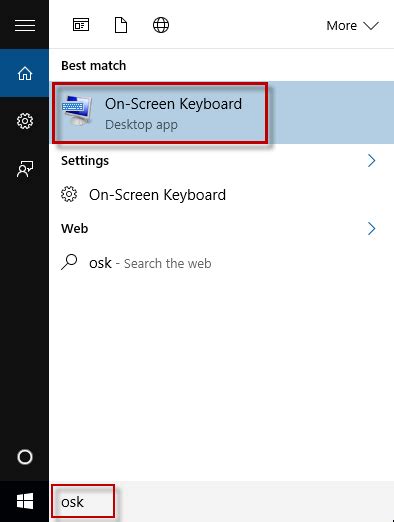Expand the Web results chevron
The height and width of the screenshot is (522, 394).
point(371,229)
